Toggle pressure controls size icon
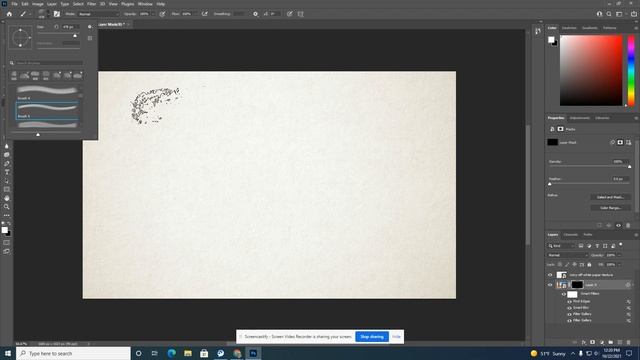 coord(289,14)
